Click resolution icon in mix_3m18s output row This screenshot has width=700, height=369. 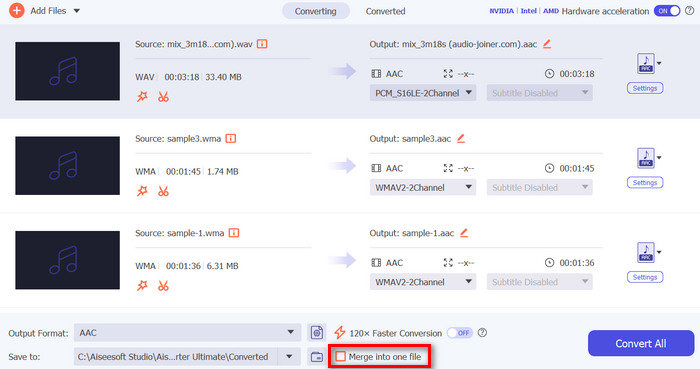coord(448,74)
